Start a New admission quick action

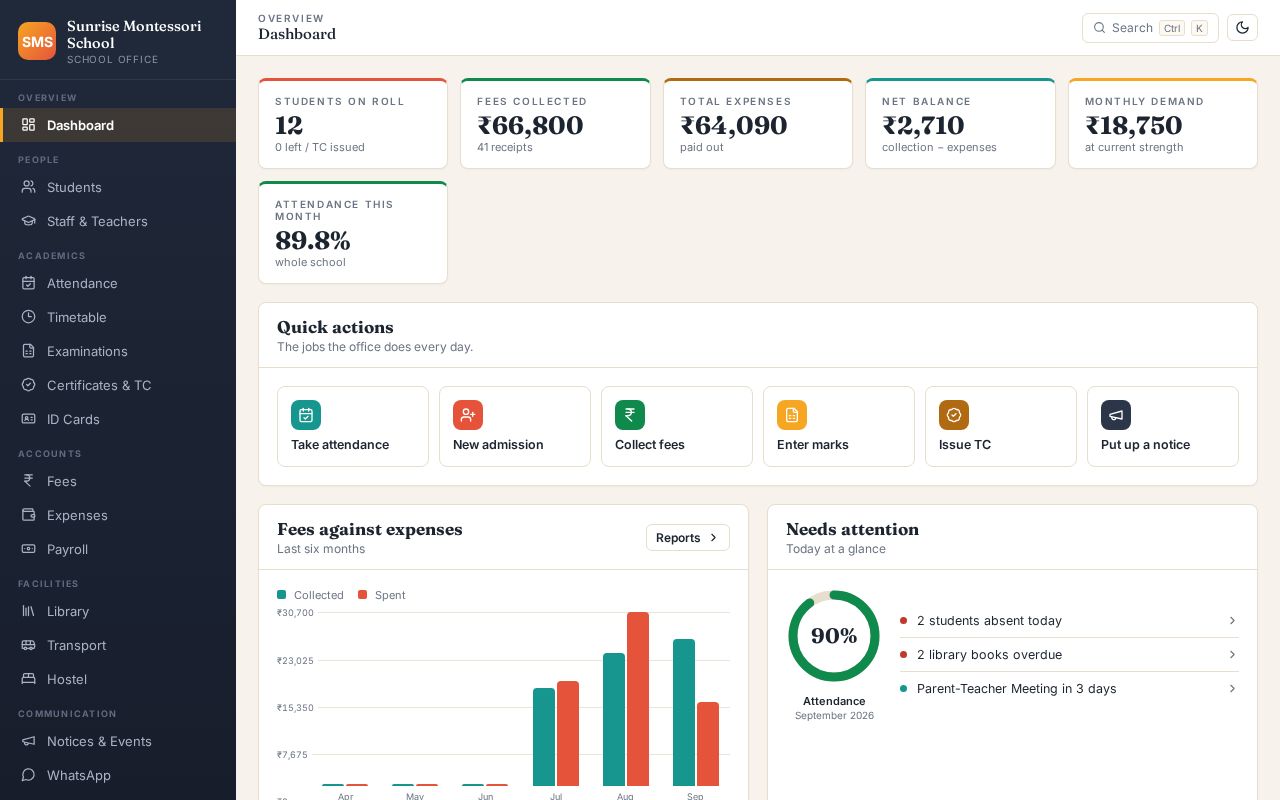[515, 426]
